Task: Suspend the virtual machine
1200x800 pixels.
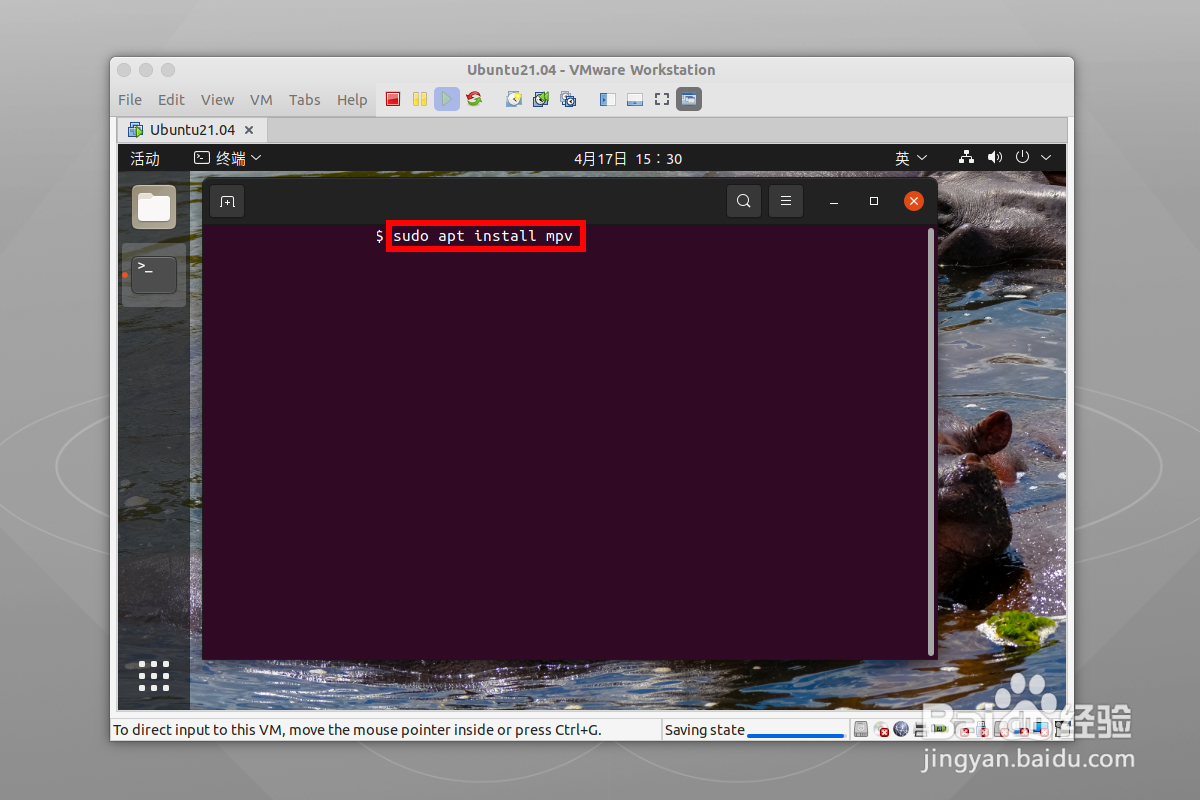Action: coord(419,99)
